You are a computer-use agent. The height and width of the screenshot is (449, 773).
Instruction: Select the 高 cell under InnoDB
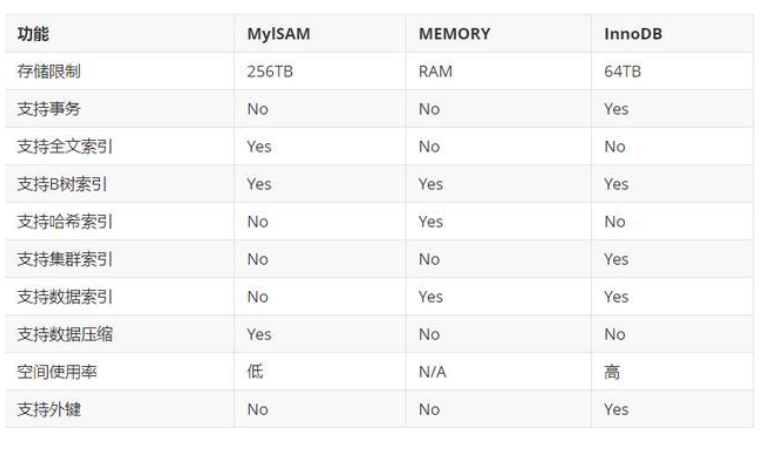612,372
